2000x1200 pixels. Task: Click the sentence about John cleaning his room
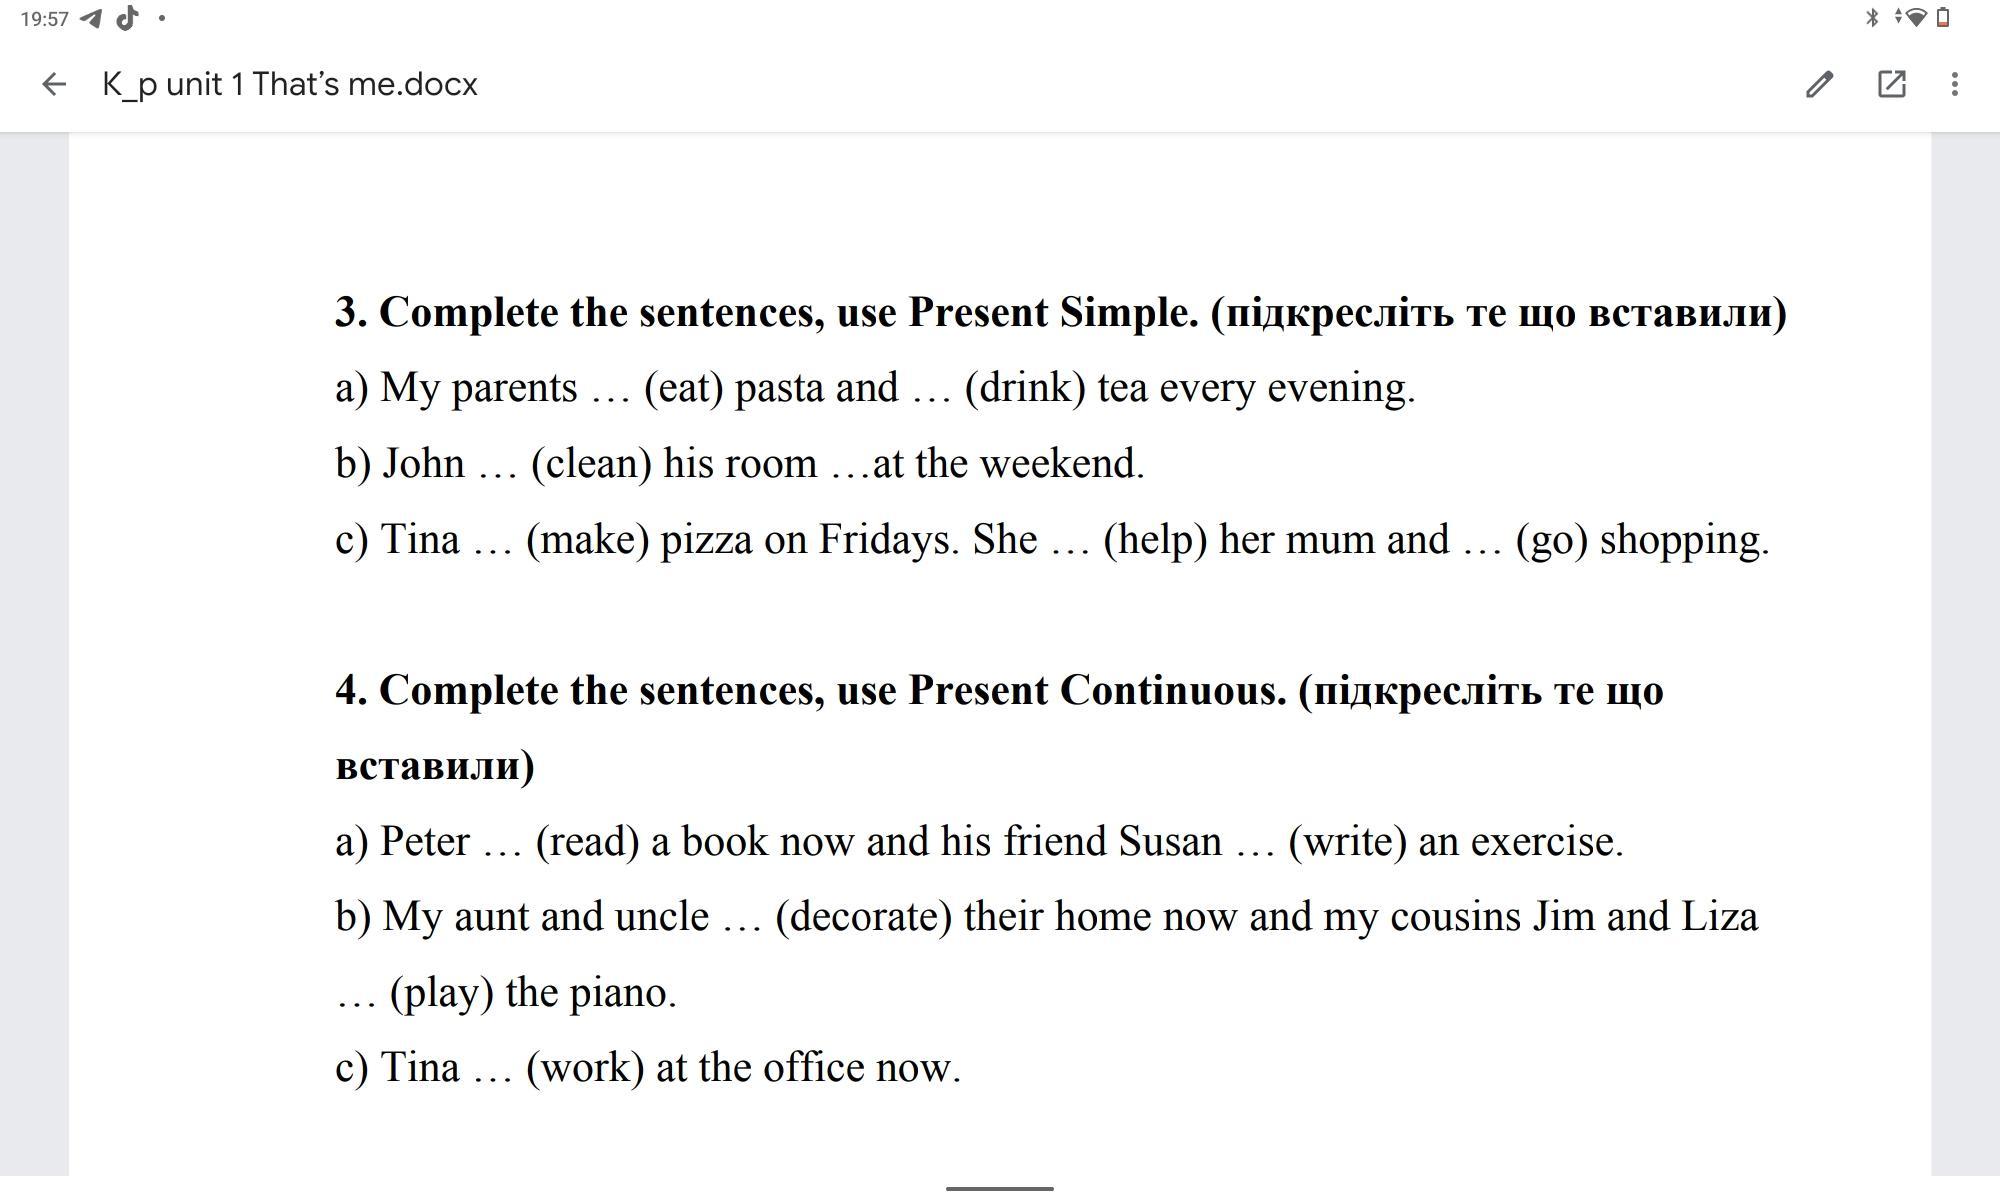[x=740, y=464]
